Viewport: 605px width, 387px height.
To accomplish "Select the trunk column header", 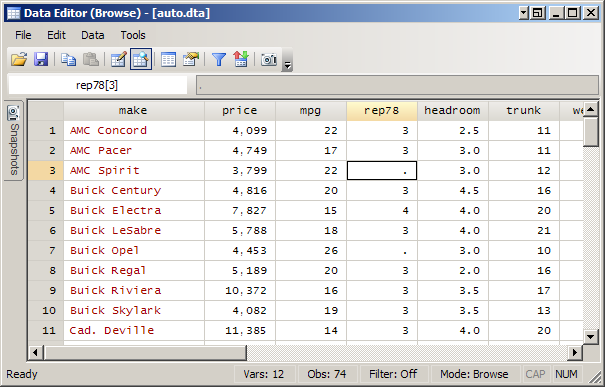I will tap(524, 111).
